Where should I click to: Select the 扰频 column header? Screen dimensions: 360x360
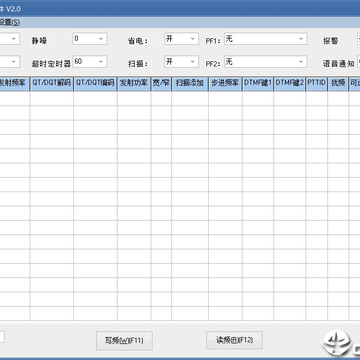tap(338, 84)
